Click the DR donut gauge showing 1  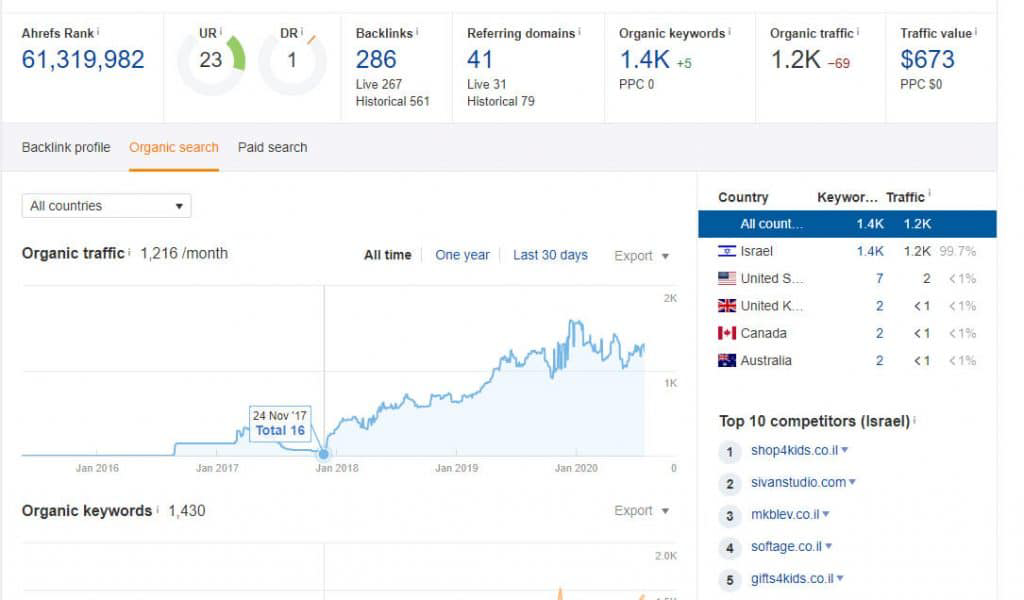tap(292, 61)
